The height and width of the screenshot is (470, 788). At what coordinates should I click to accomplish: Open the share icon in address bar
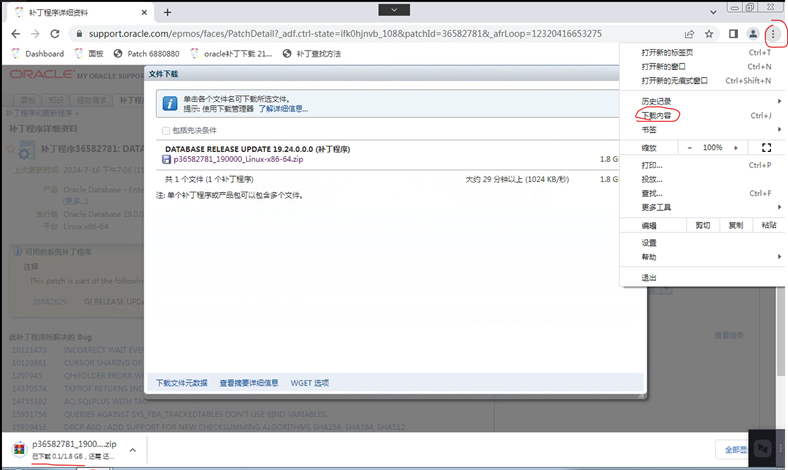click(689, 34)
